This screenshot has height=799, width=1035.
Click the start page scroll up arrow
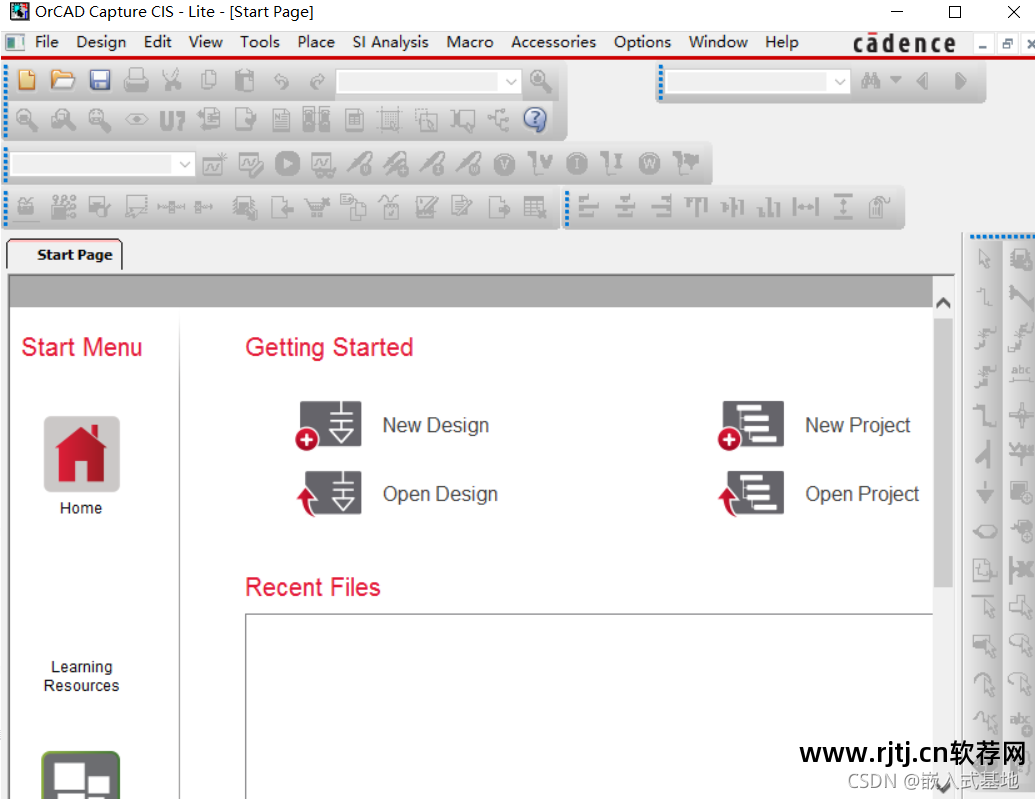(943, 303)
